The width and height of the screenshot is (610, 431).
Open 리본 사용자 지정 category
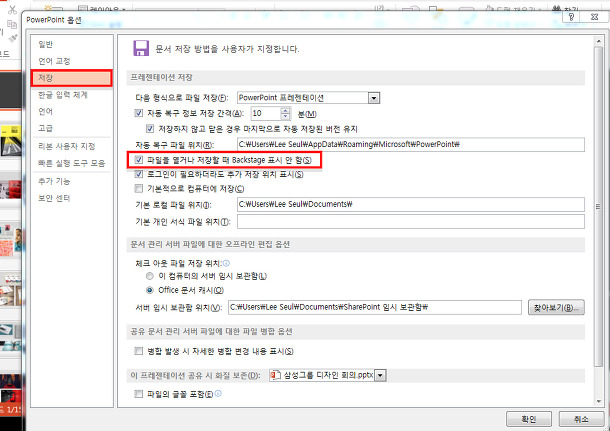[67, 146]
